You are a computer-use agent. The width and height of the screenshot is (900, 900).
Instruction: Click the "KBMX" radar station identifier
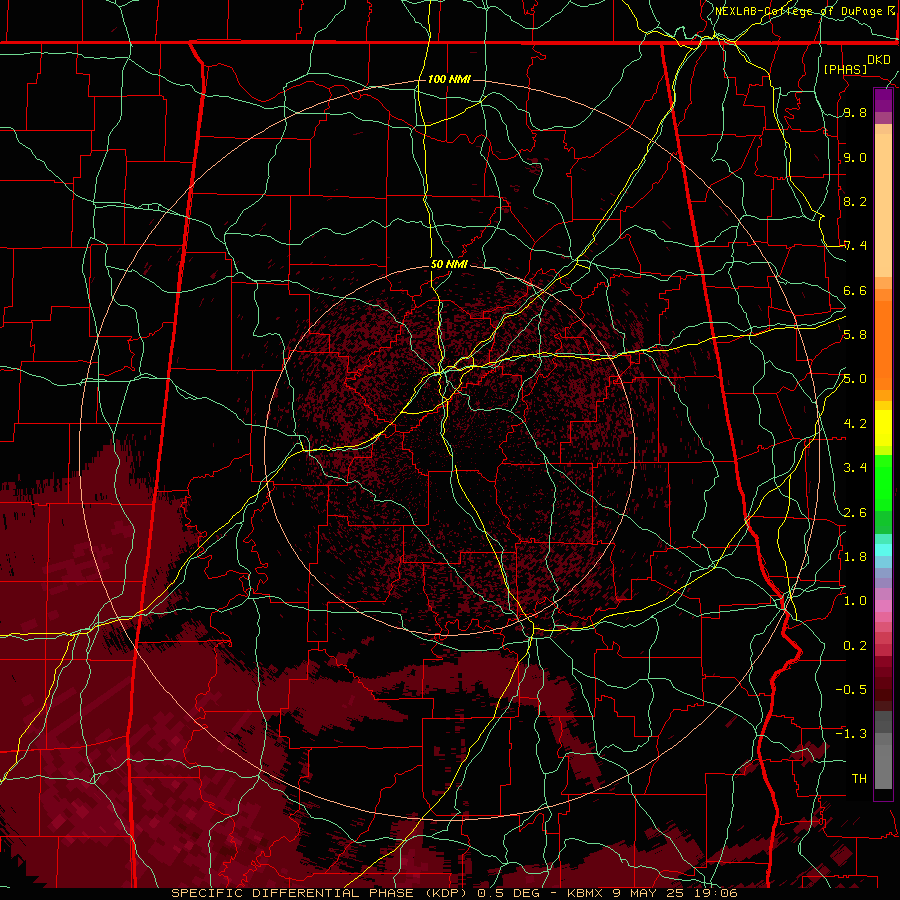click(584, 893)
